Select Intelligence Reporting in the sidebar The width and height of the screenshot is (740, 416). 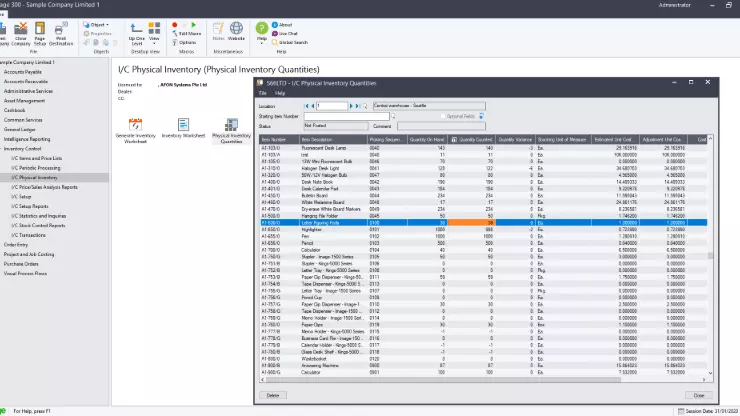coord(27,139)
